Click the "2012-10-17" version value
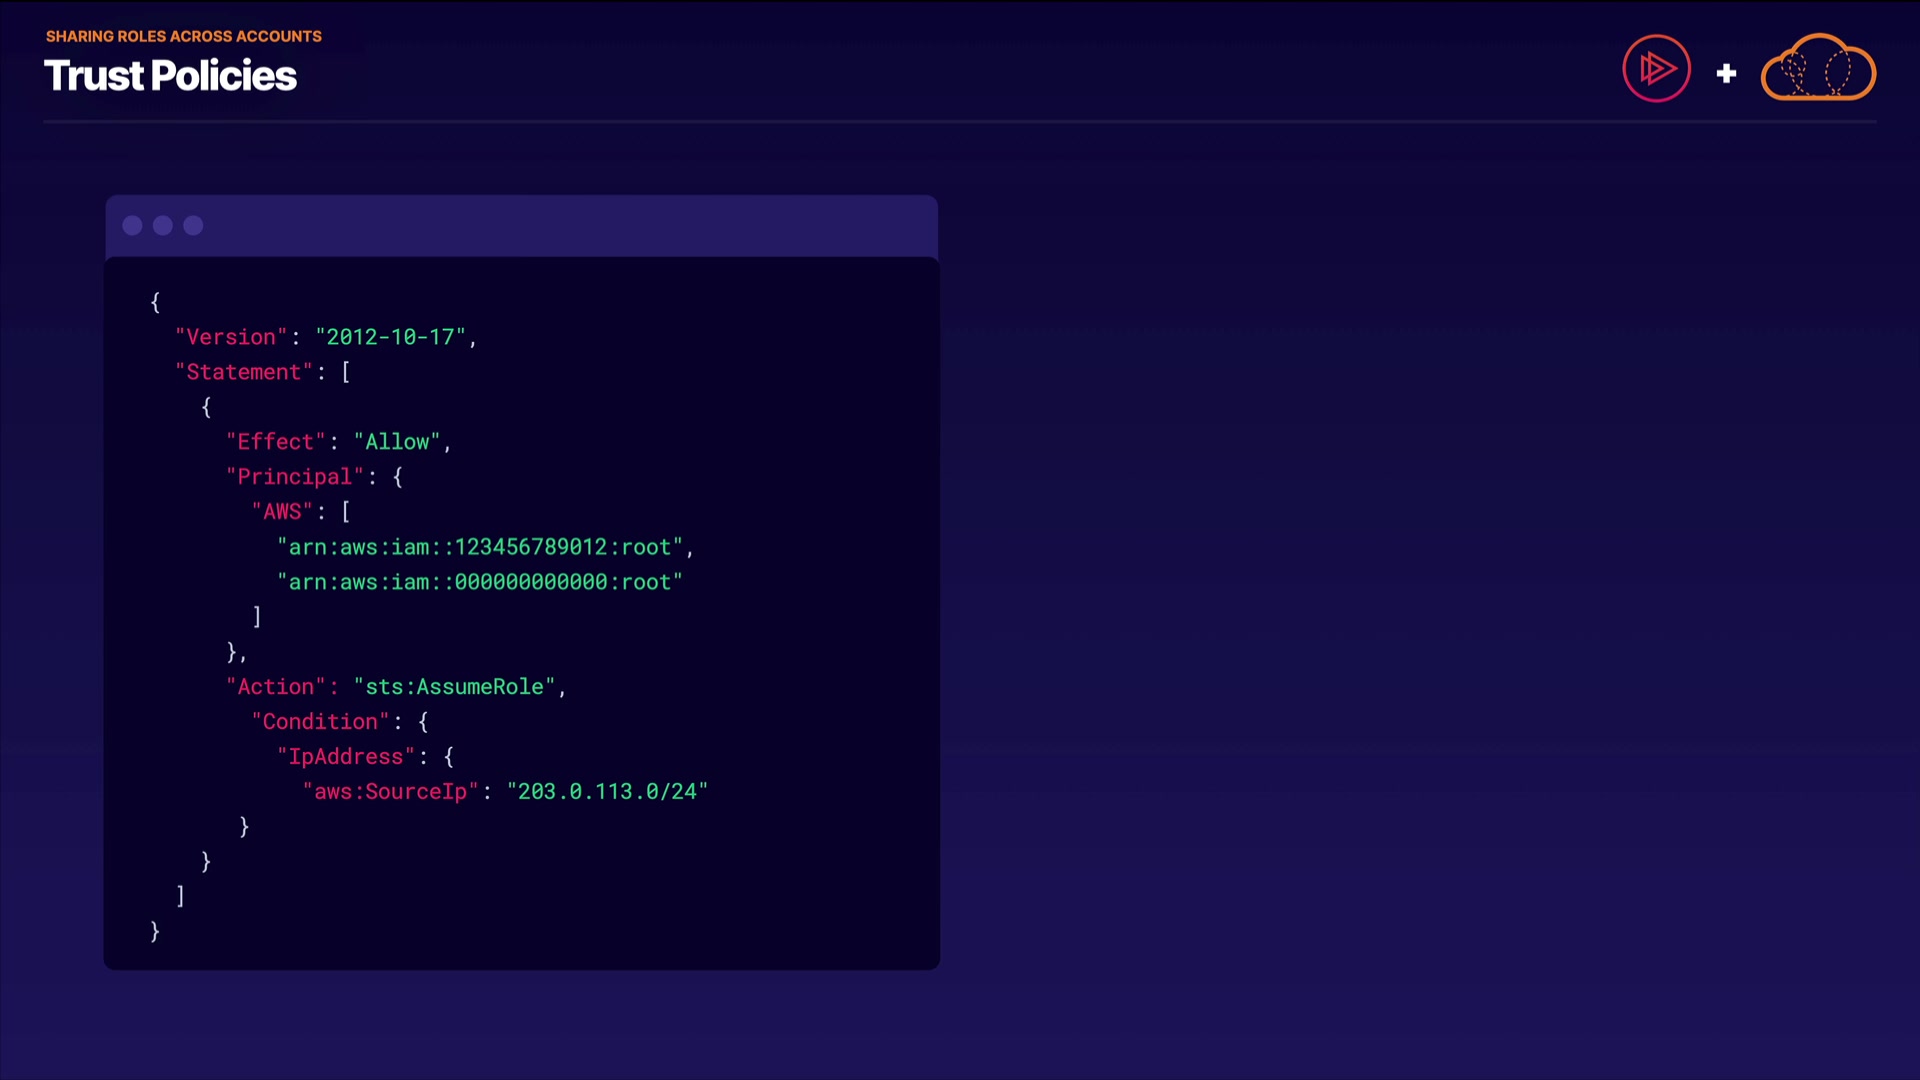 coord(391,338)
